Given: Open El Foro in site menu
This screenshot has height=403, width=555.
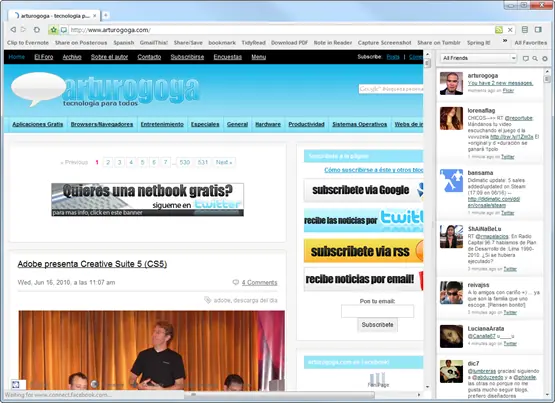Looking at the screenshot, I should pyautogui.click(x=44, y=57).
